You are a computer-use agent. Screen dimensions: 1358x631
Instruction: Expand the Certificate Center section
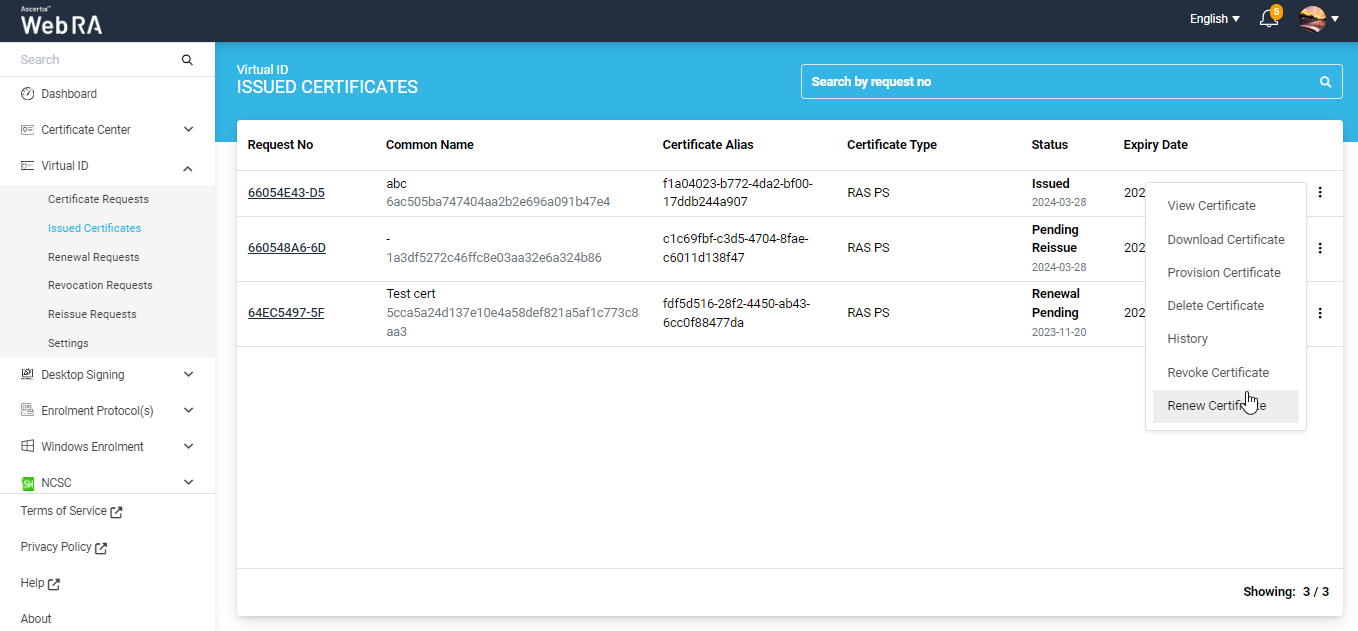point(188,130)
